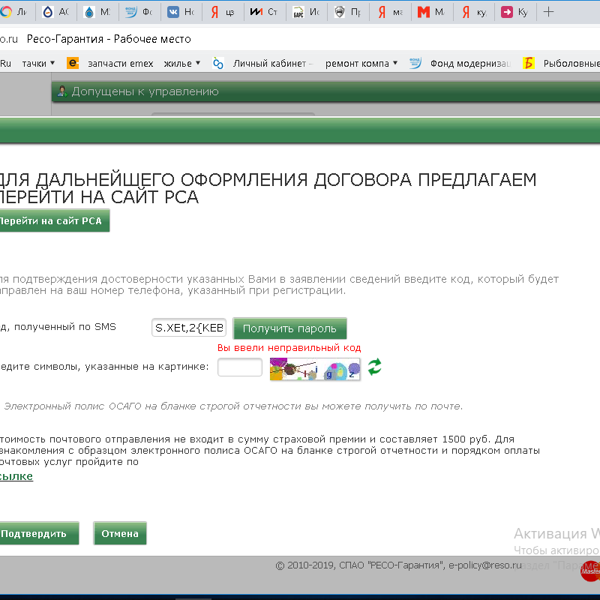
Task: Open the Фонд модернизации bookmark text
Action: click(470, 63)
